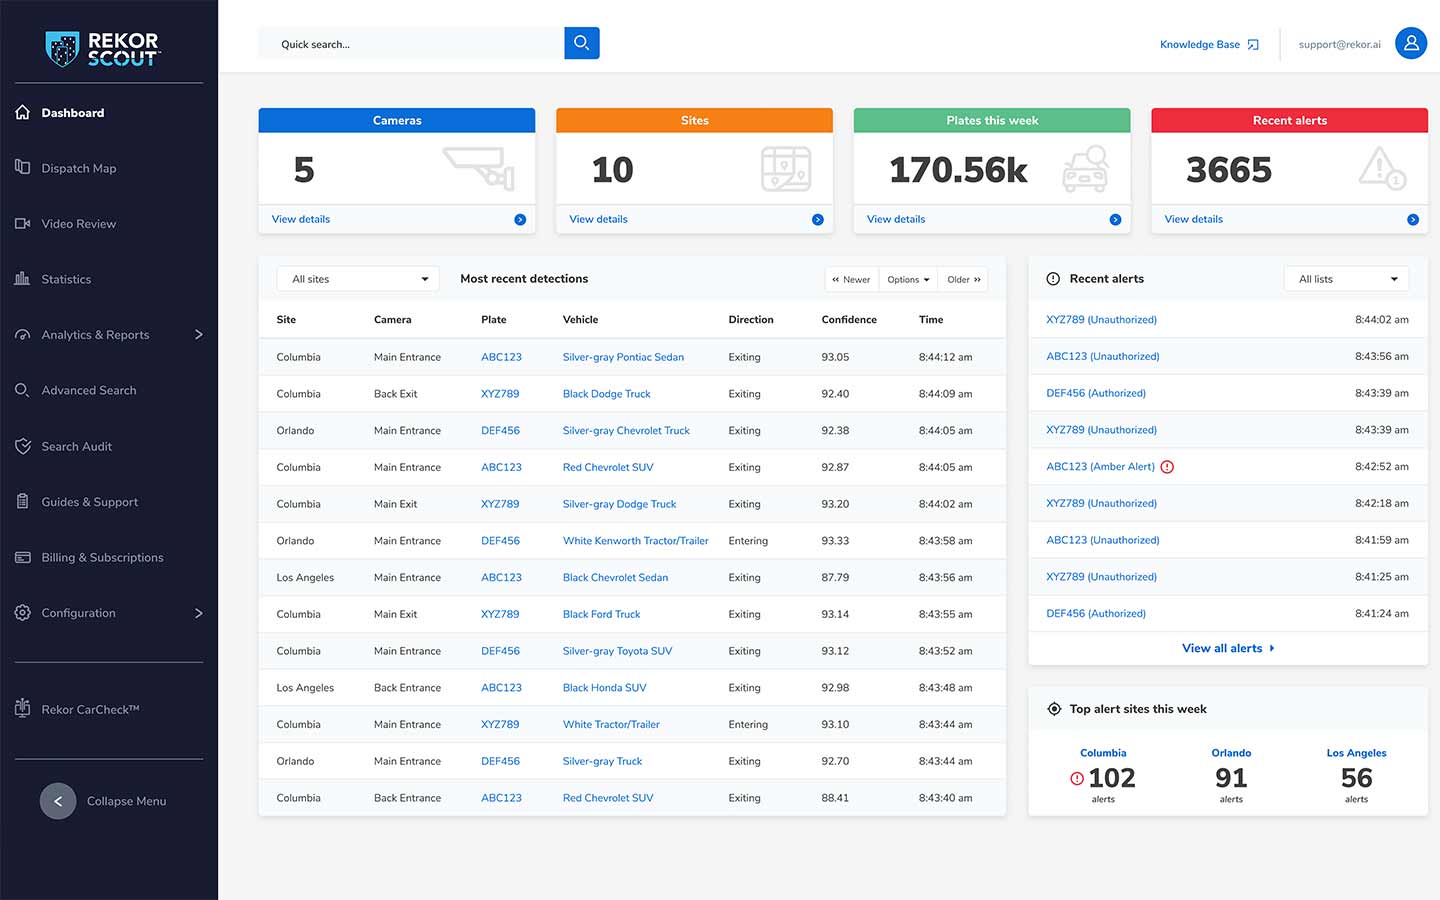The image size is (1440, 900).
Task: Open the Options dropdown above the detections table
Action: [907, 279]
